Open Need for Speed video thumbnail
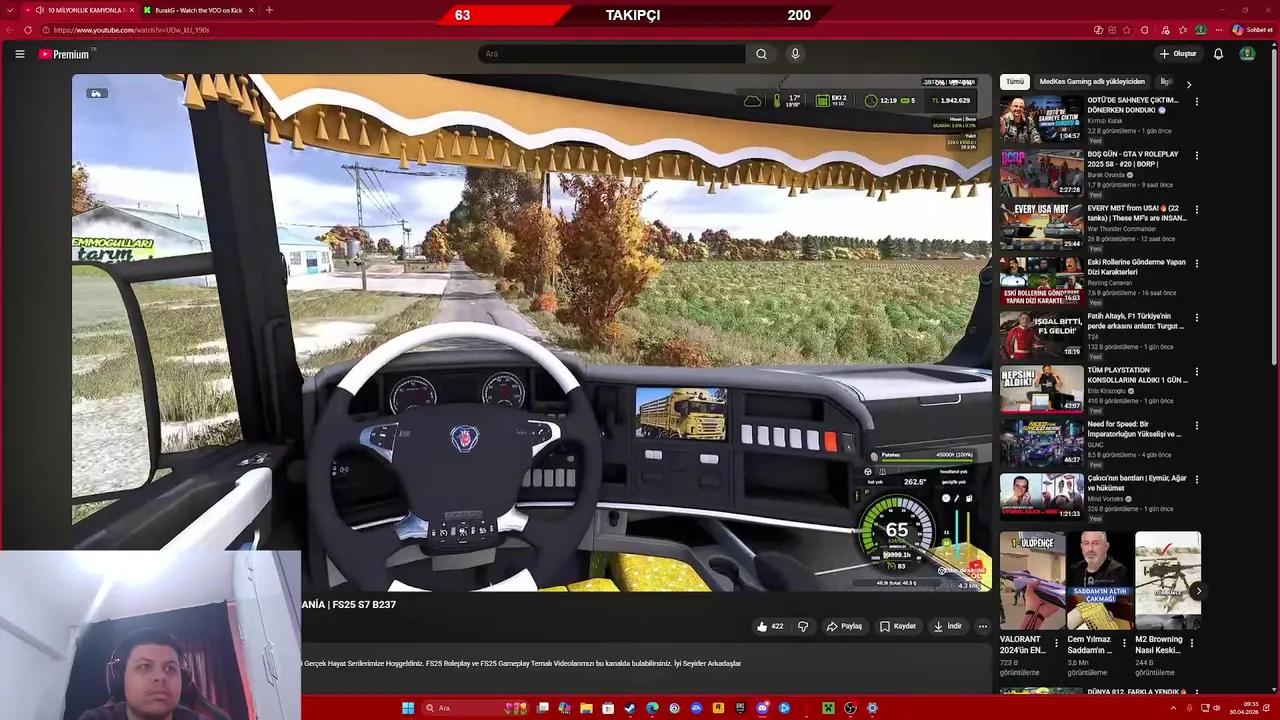The width and height of the screenshot is (1280, 720). [x=1041, y=443]
